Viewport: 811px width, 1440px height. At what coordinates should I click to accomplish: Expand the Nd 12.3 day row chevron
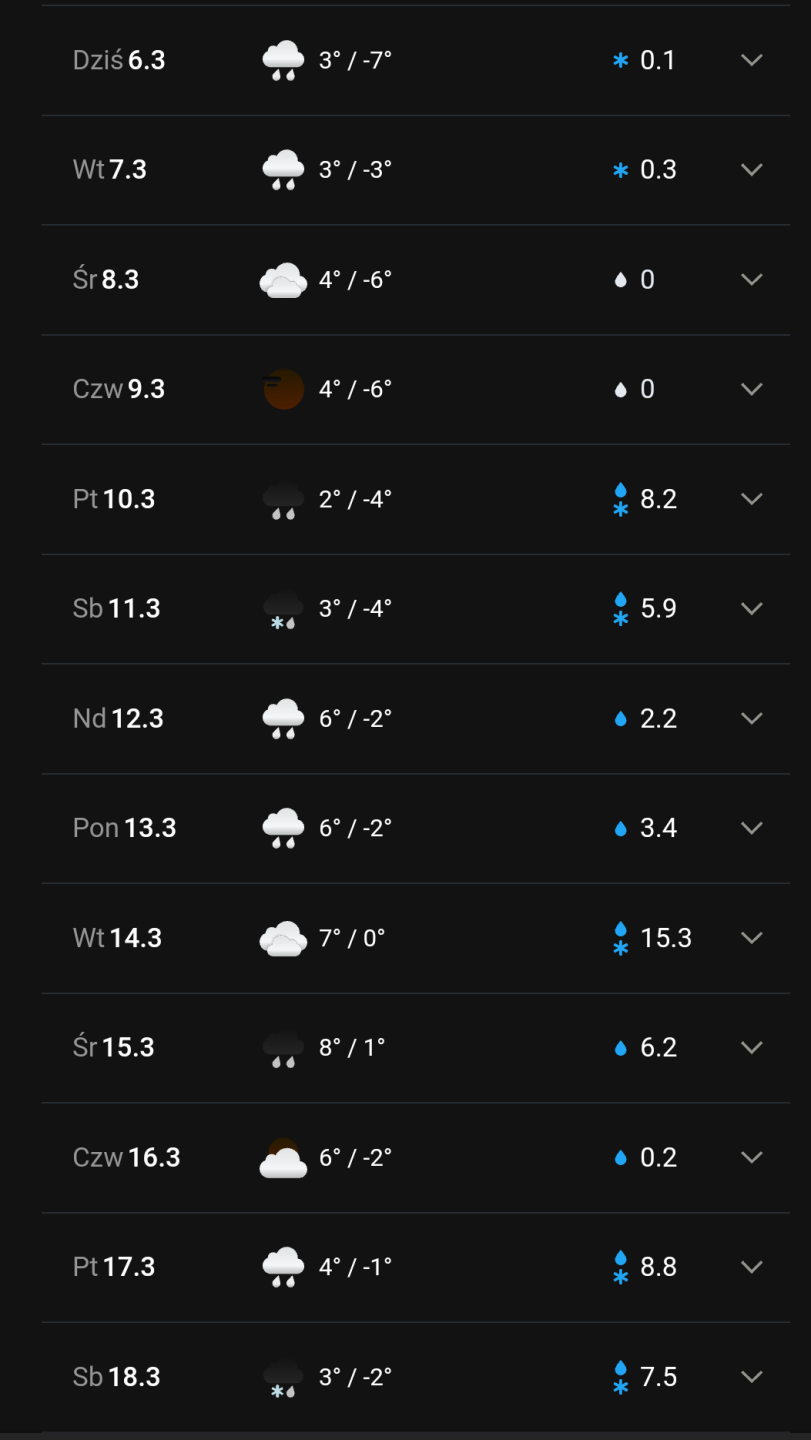tap(752, 718)
